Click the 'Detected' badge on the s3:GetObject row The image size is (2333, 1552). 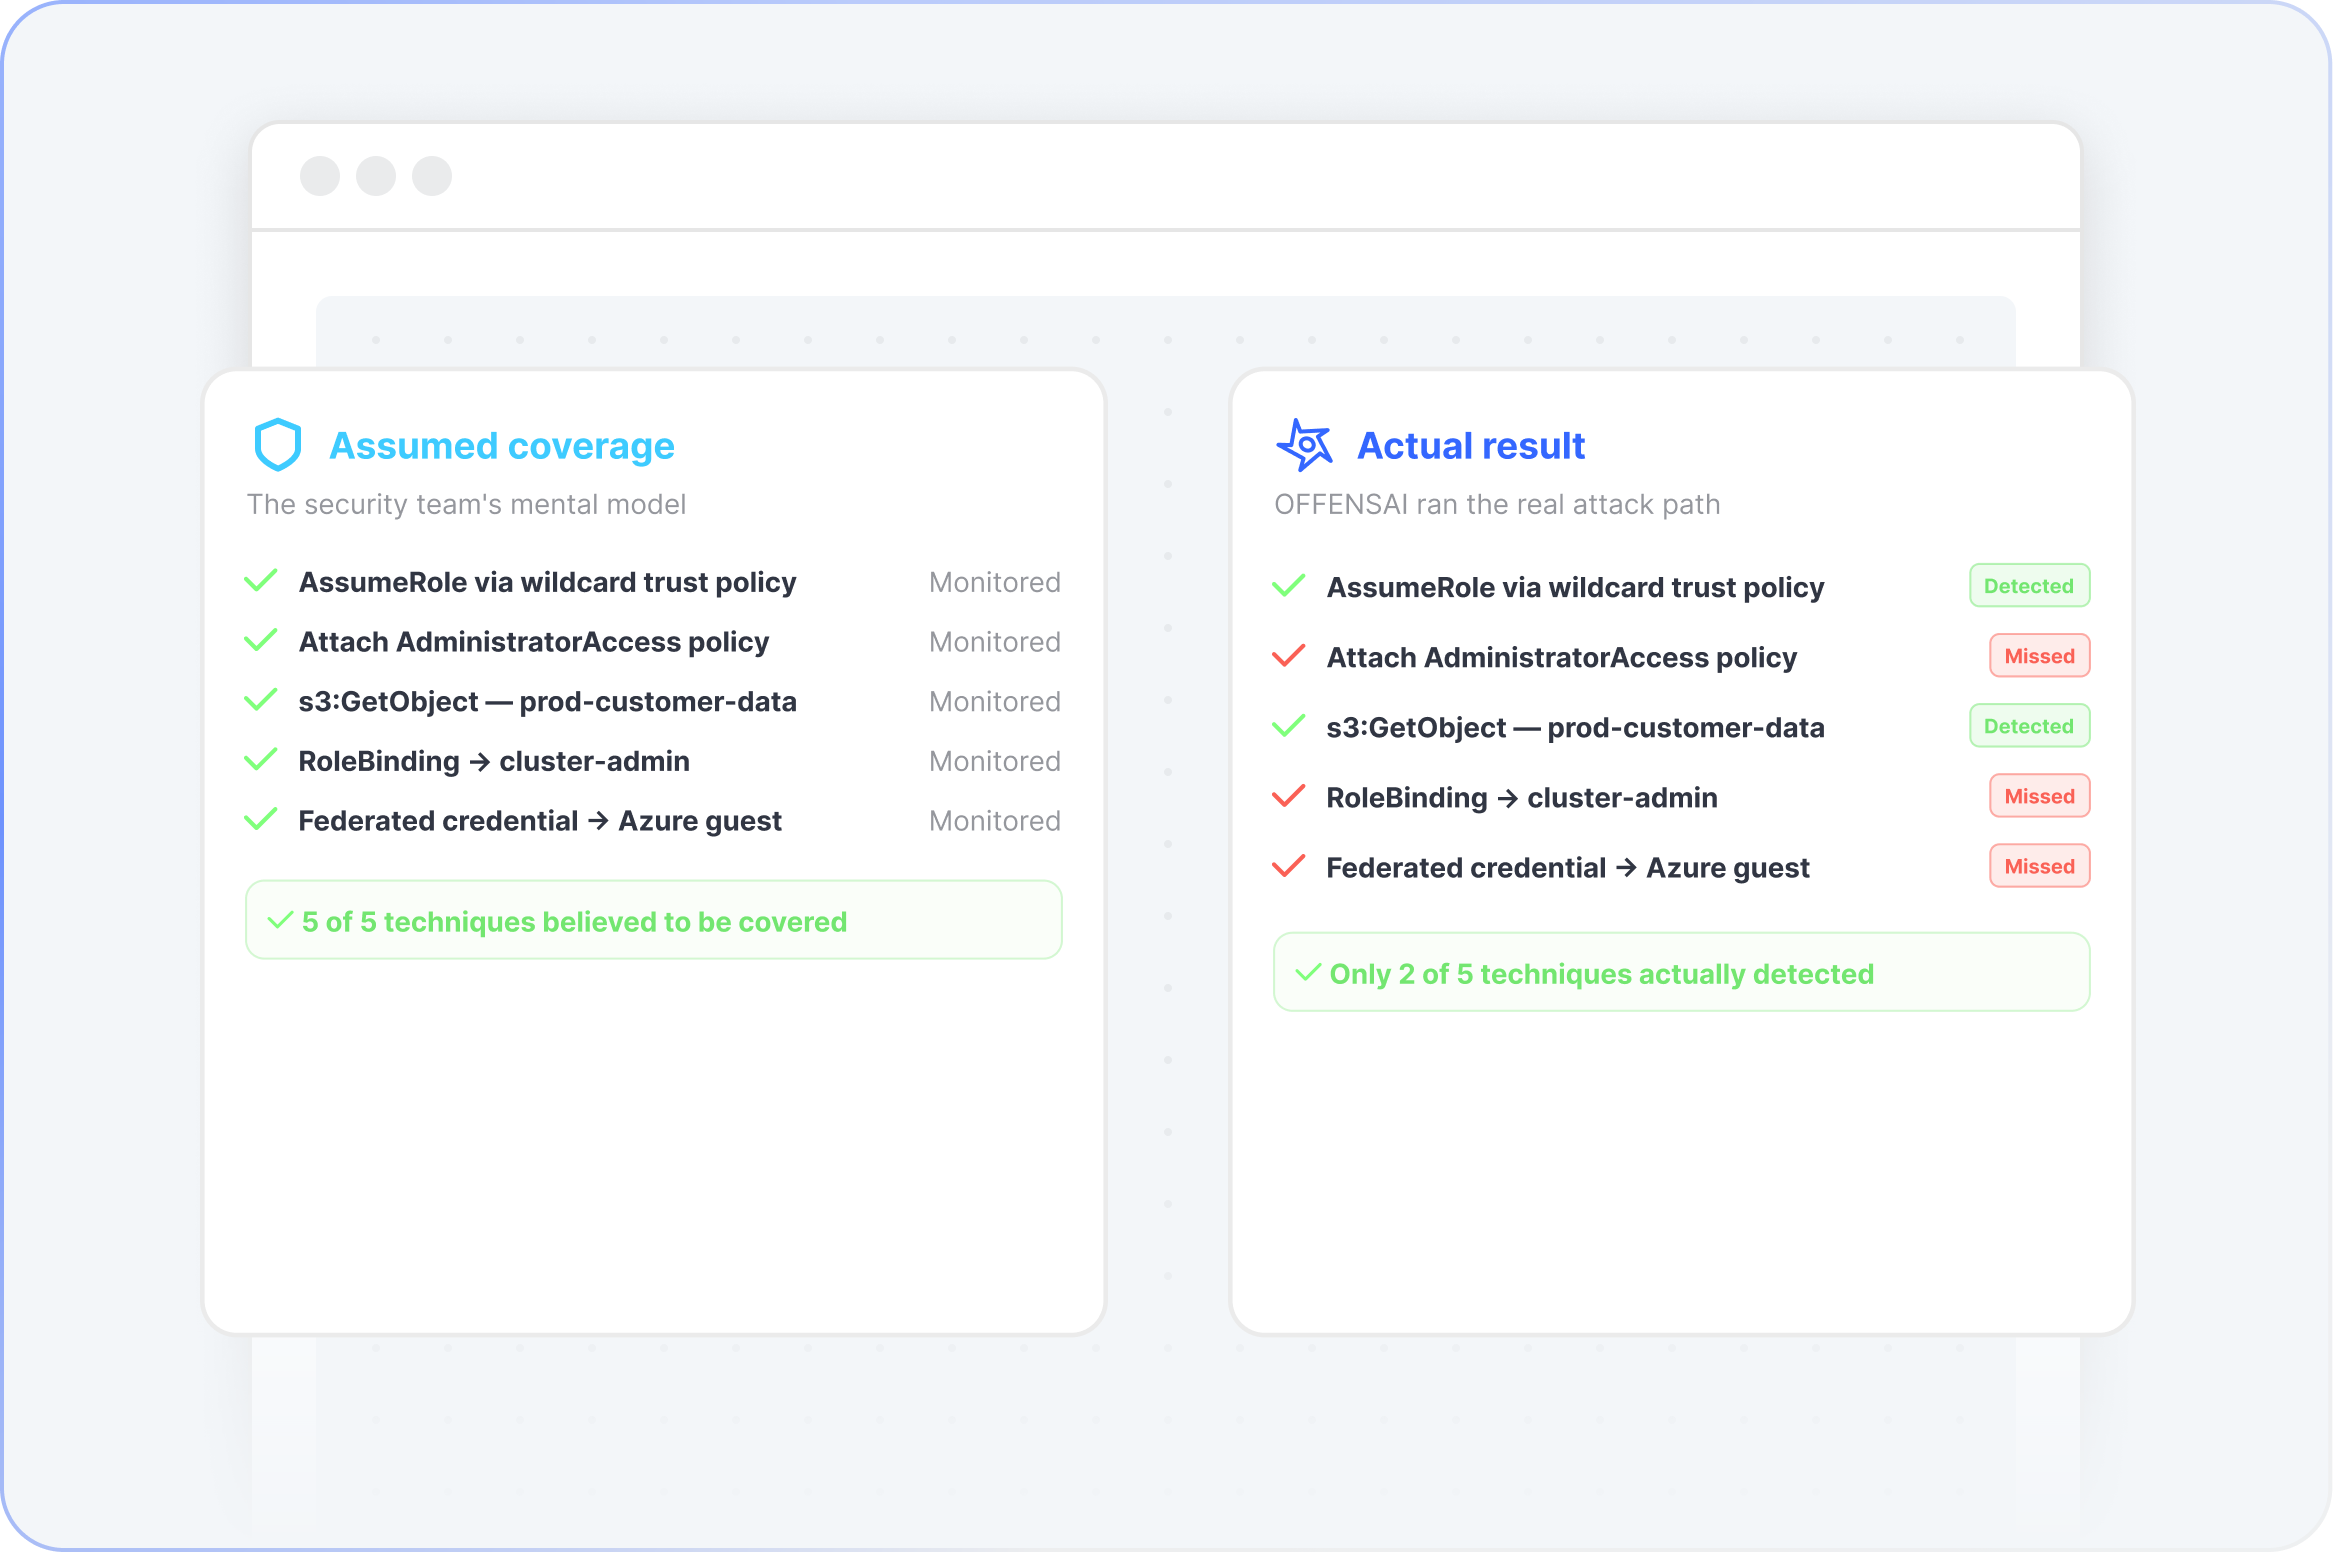2030,725
